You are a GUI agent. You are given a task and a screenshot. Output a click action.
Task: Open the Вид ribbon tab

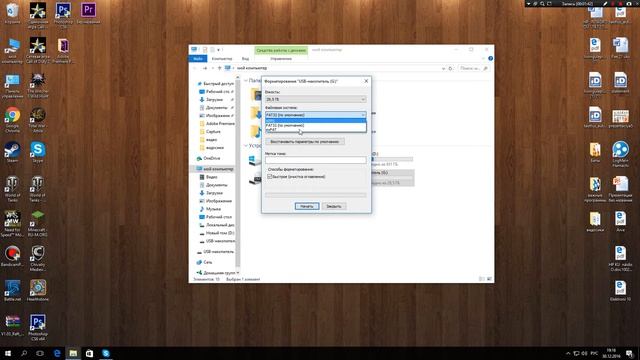coord(245,58)
